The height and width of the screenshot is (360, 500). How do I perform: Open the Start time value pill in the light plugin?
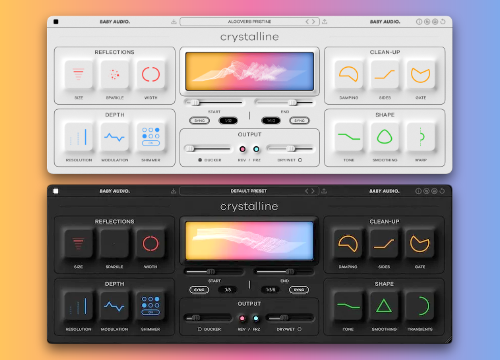click(x=228, y=120)
